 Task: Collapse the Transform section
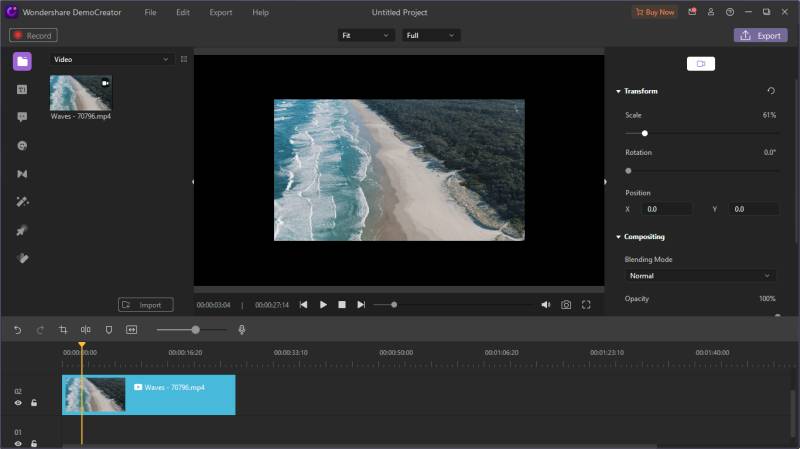(618, 91)
